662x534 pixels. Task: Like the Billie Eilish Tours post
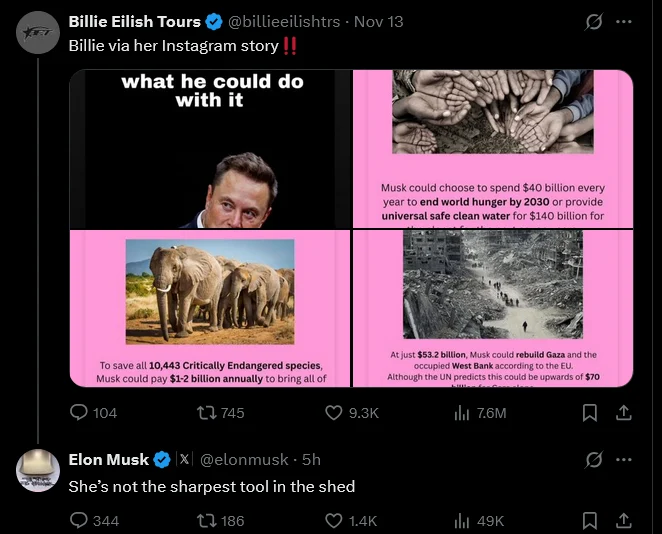(335, 412)
